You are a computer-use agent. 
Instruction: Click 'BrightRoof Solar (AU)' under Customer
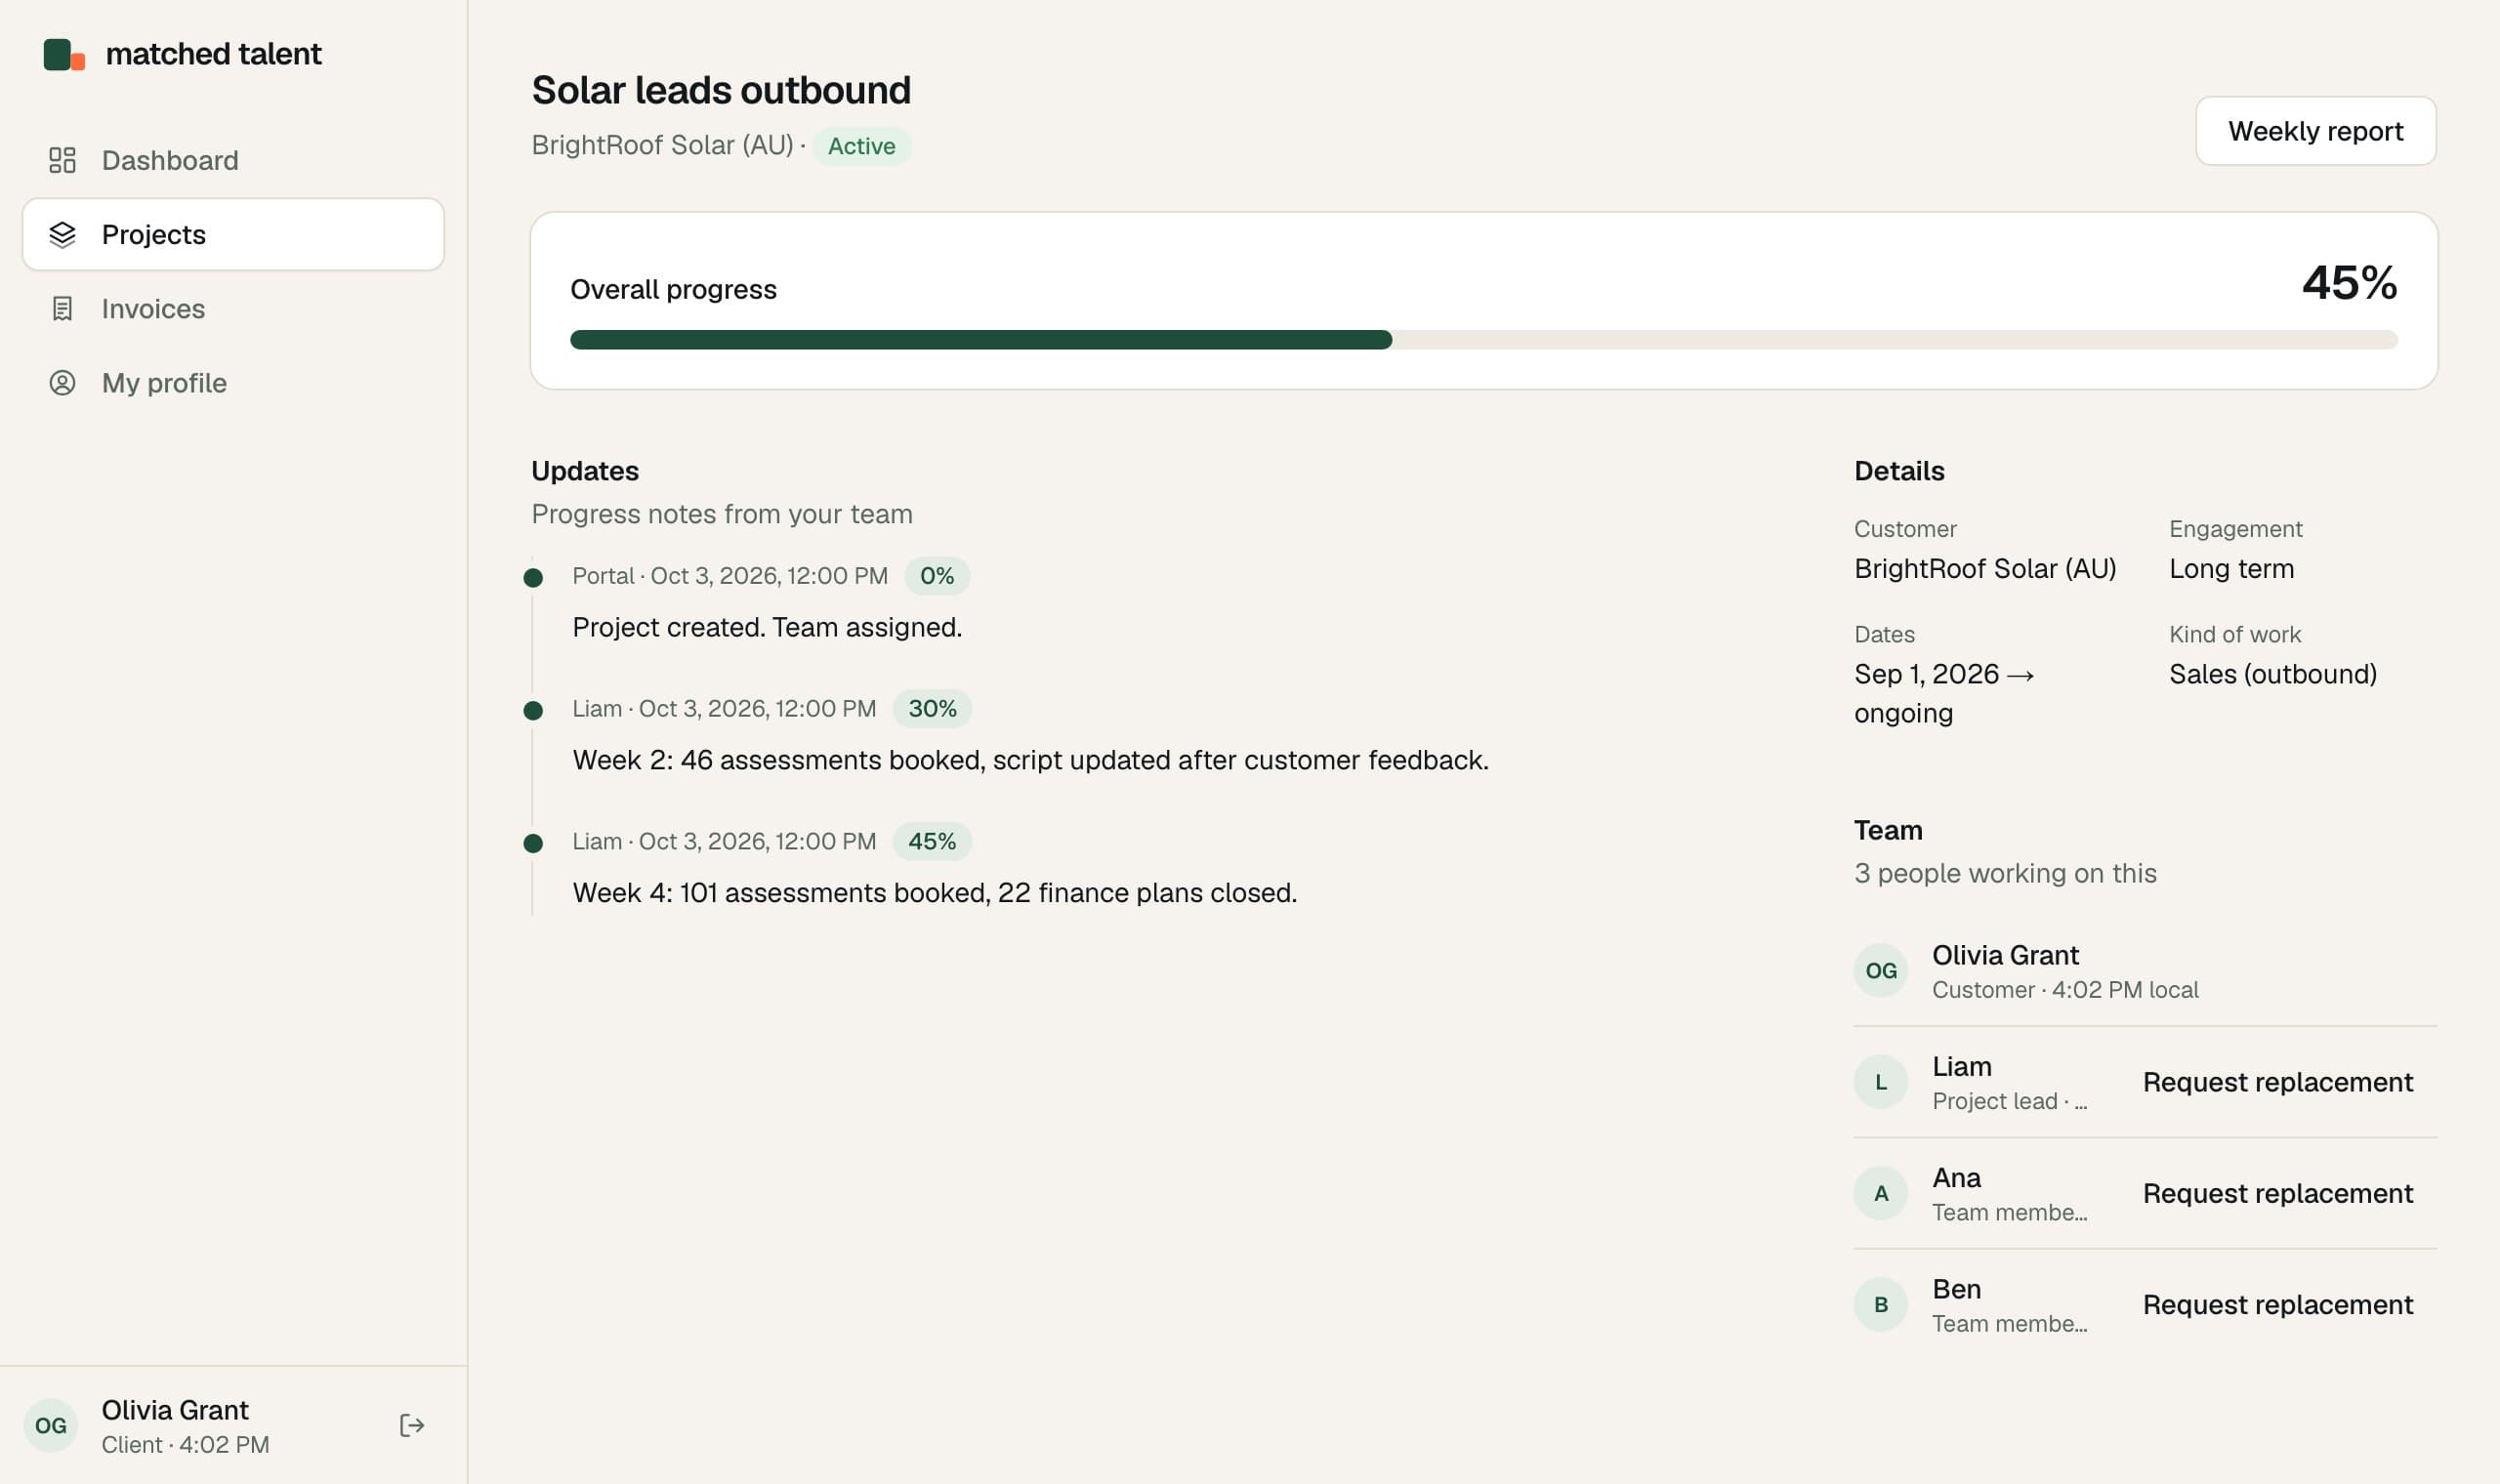pos(1985,568)
